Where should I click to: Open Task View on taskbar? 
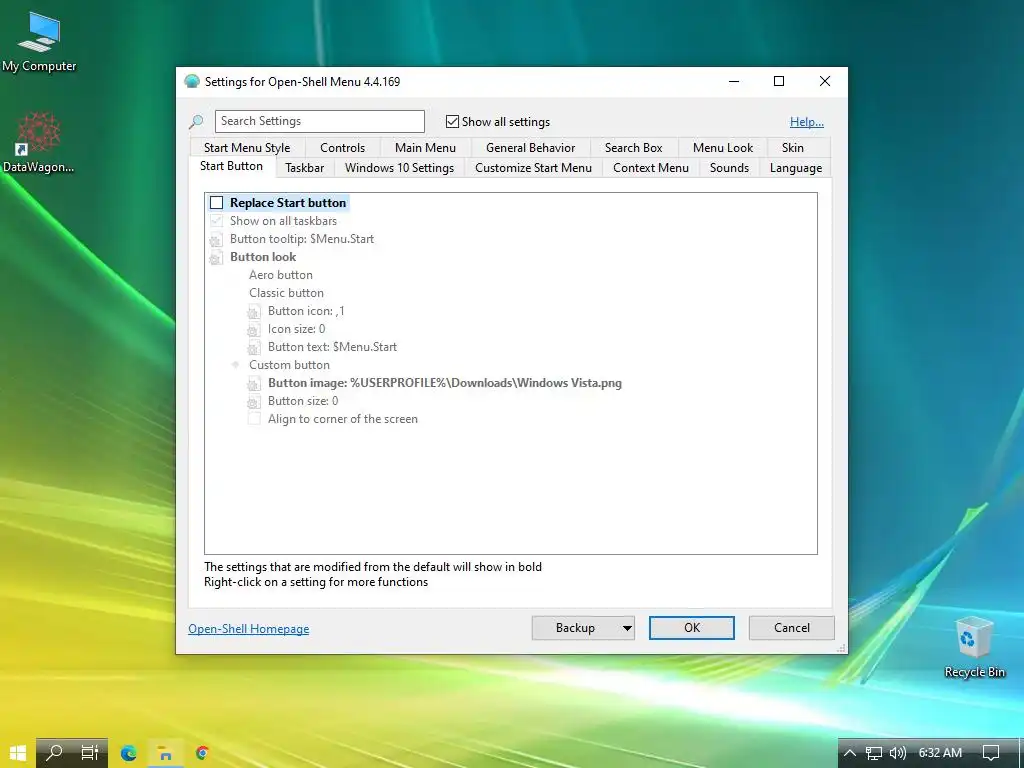(90, 753)
